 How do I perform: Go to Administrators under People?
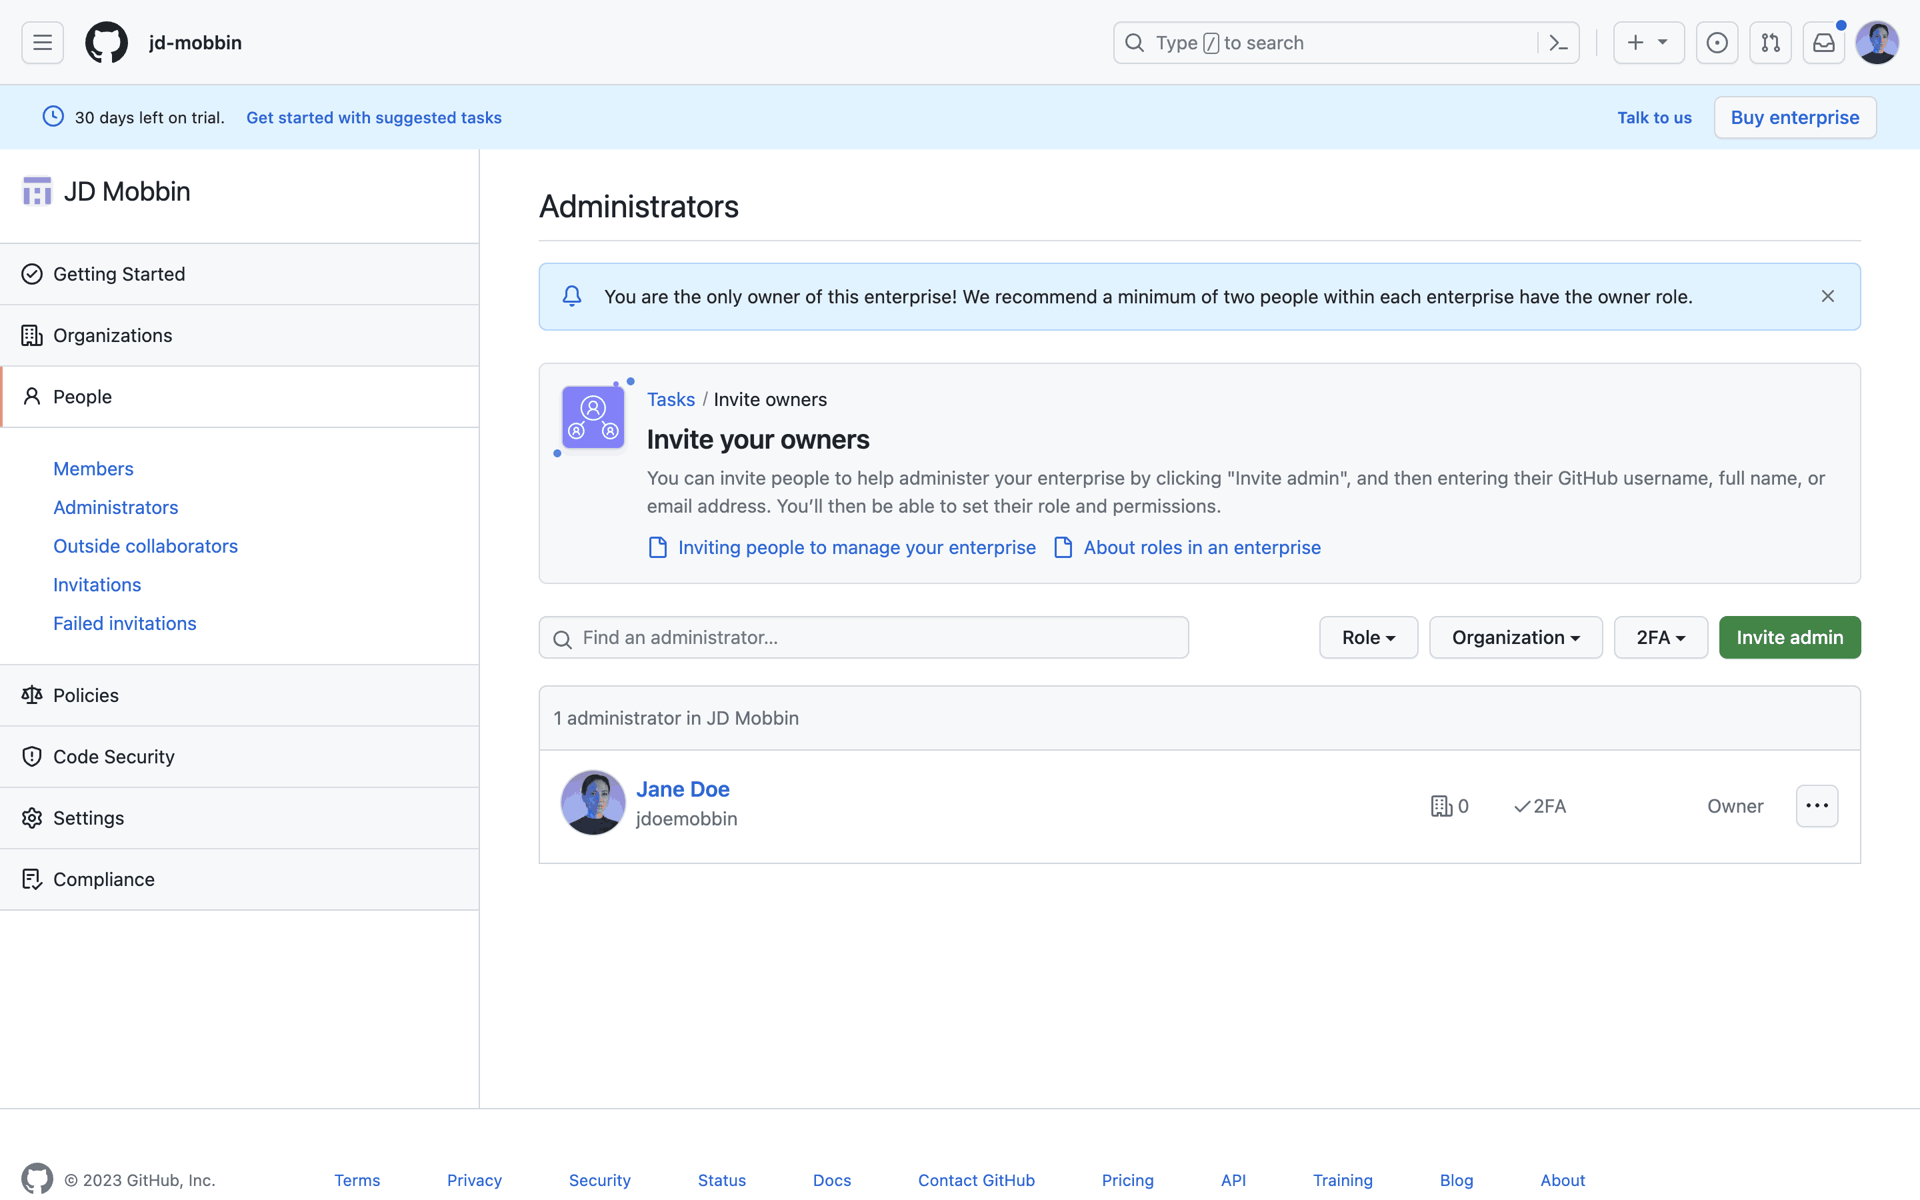115,507
